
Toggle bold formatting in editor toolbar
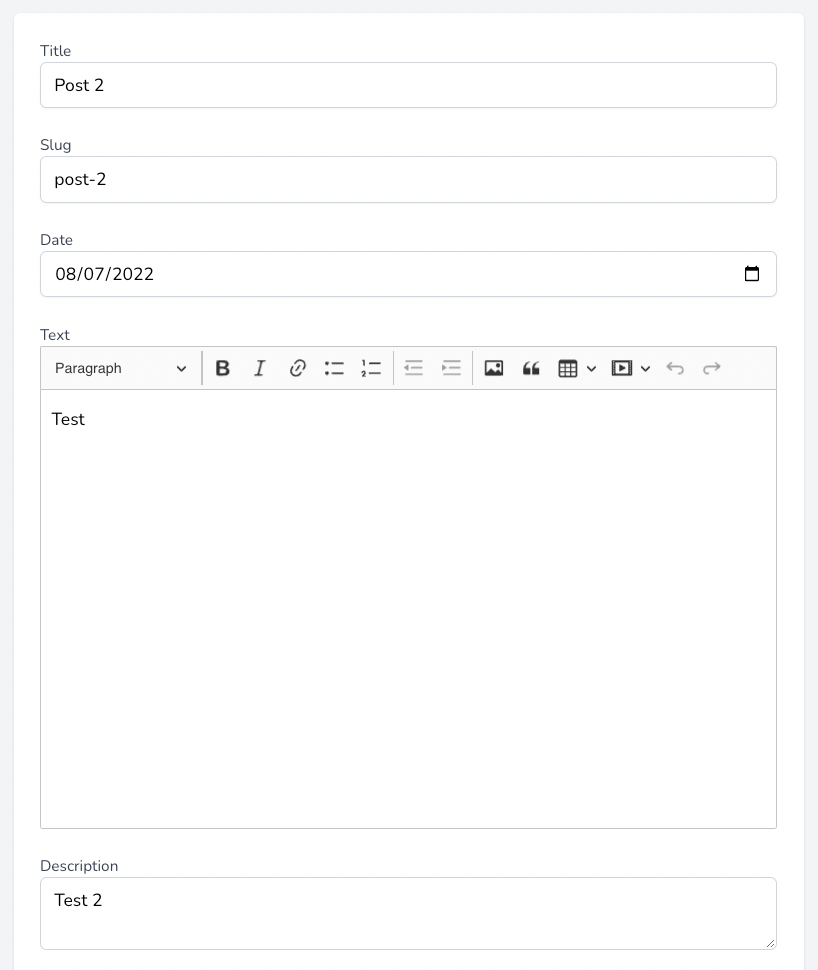[223, 369]
